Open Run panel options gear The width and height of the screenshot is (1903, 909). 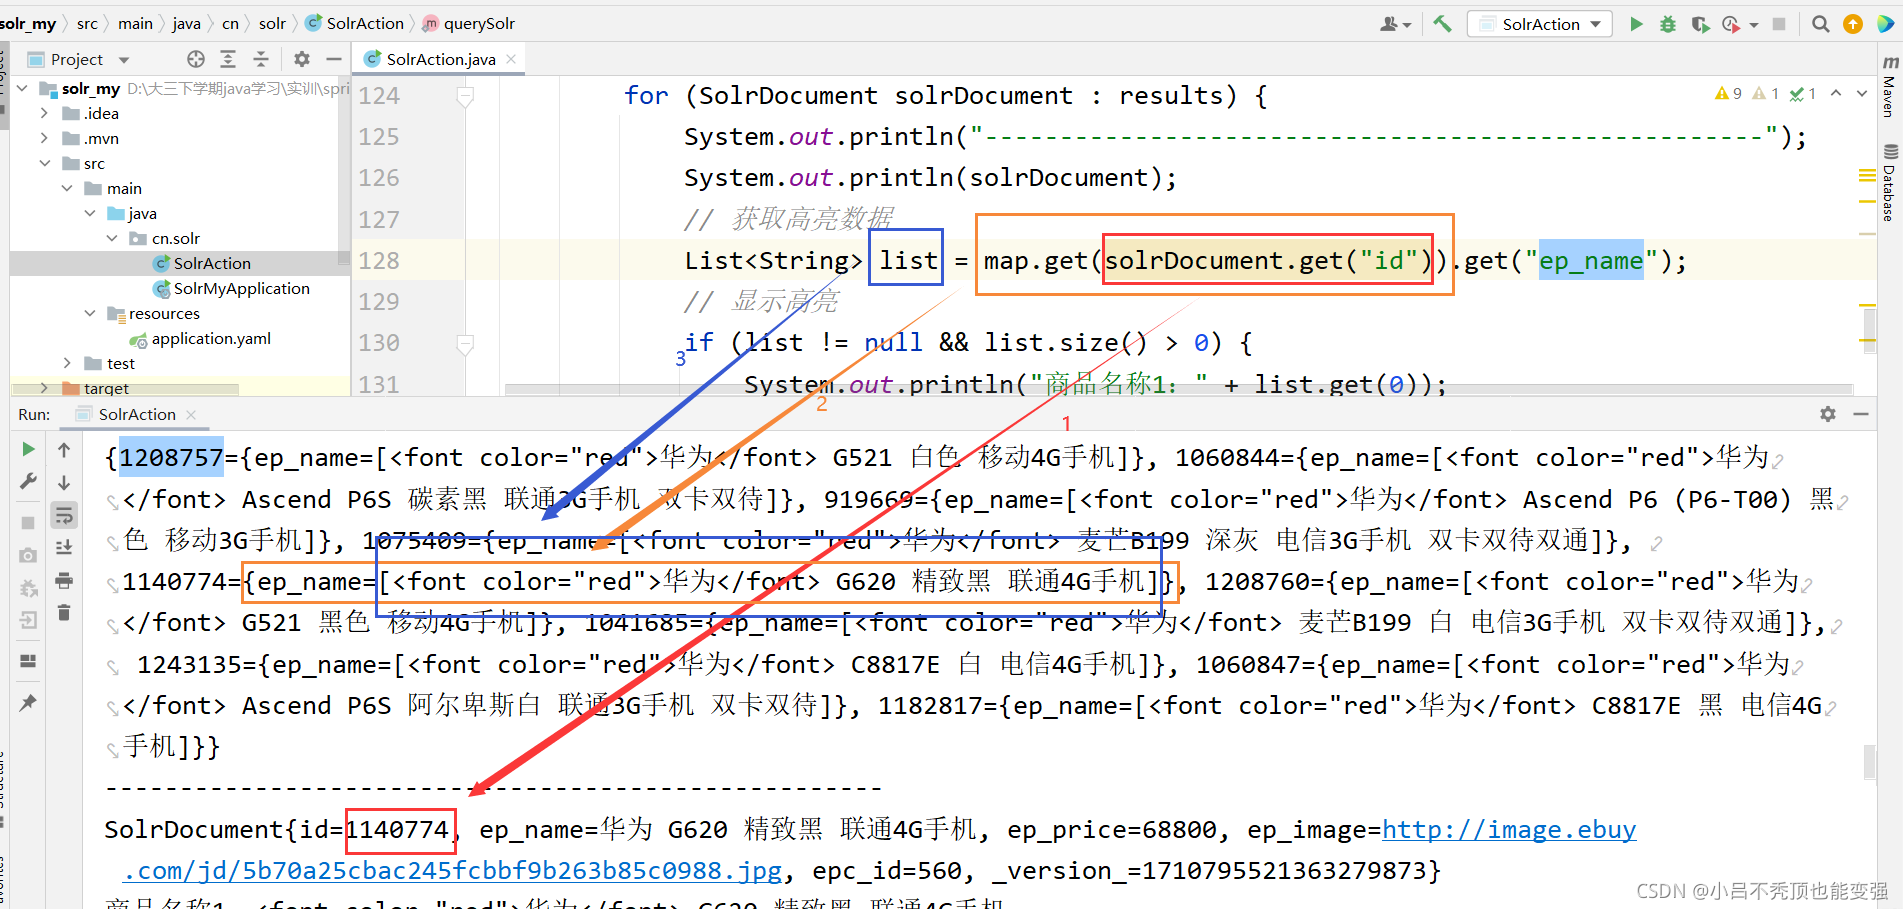(x=1828, y=414)
